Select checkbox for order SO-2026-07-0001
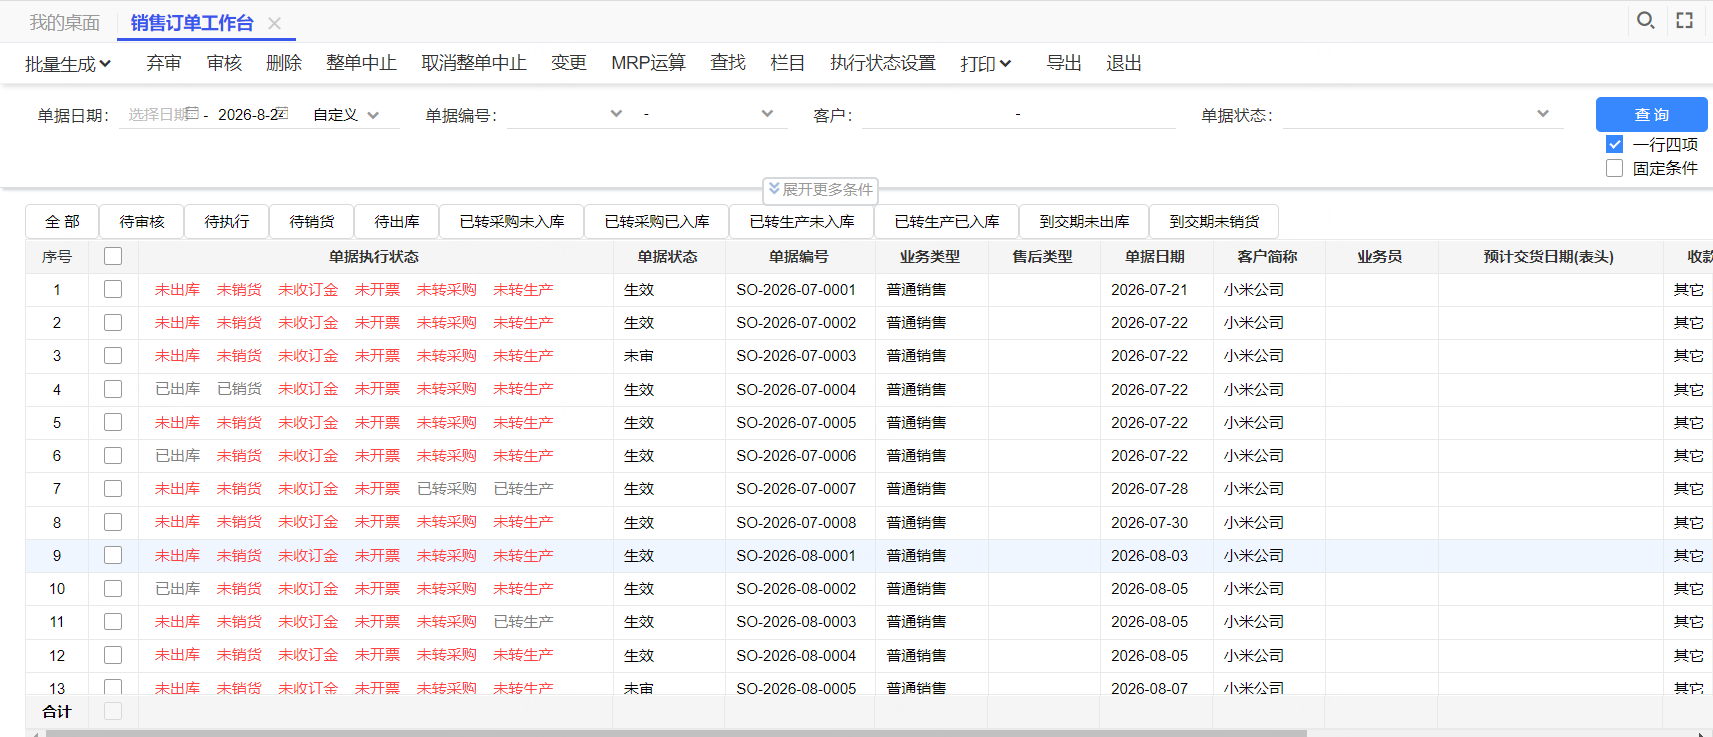Image resolution: width=1713 pixels, height=737 pixels. (x=113, y=289)
